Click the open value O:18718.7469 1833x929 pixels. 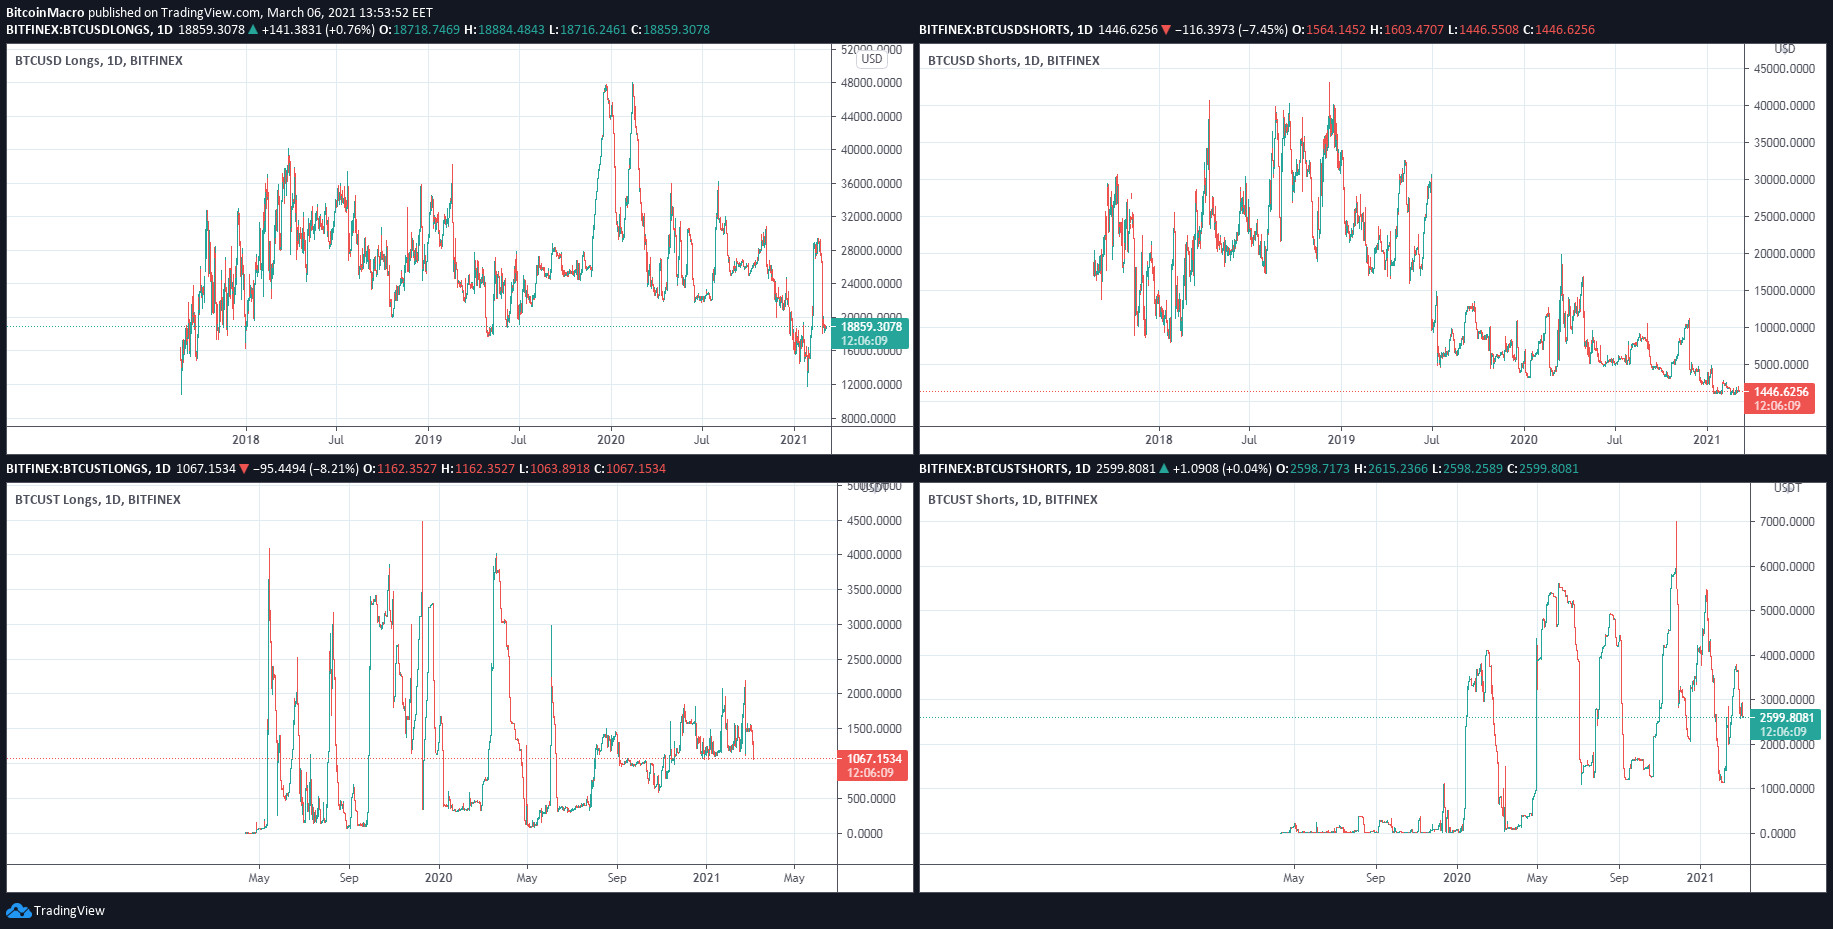pos(420,30)
